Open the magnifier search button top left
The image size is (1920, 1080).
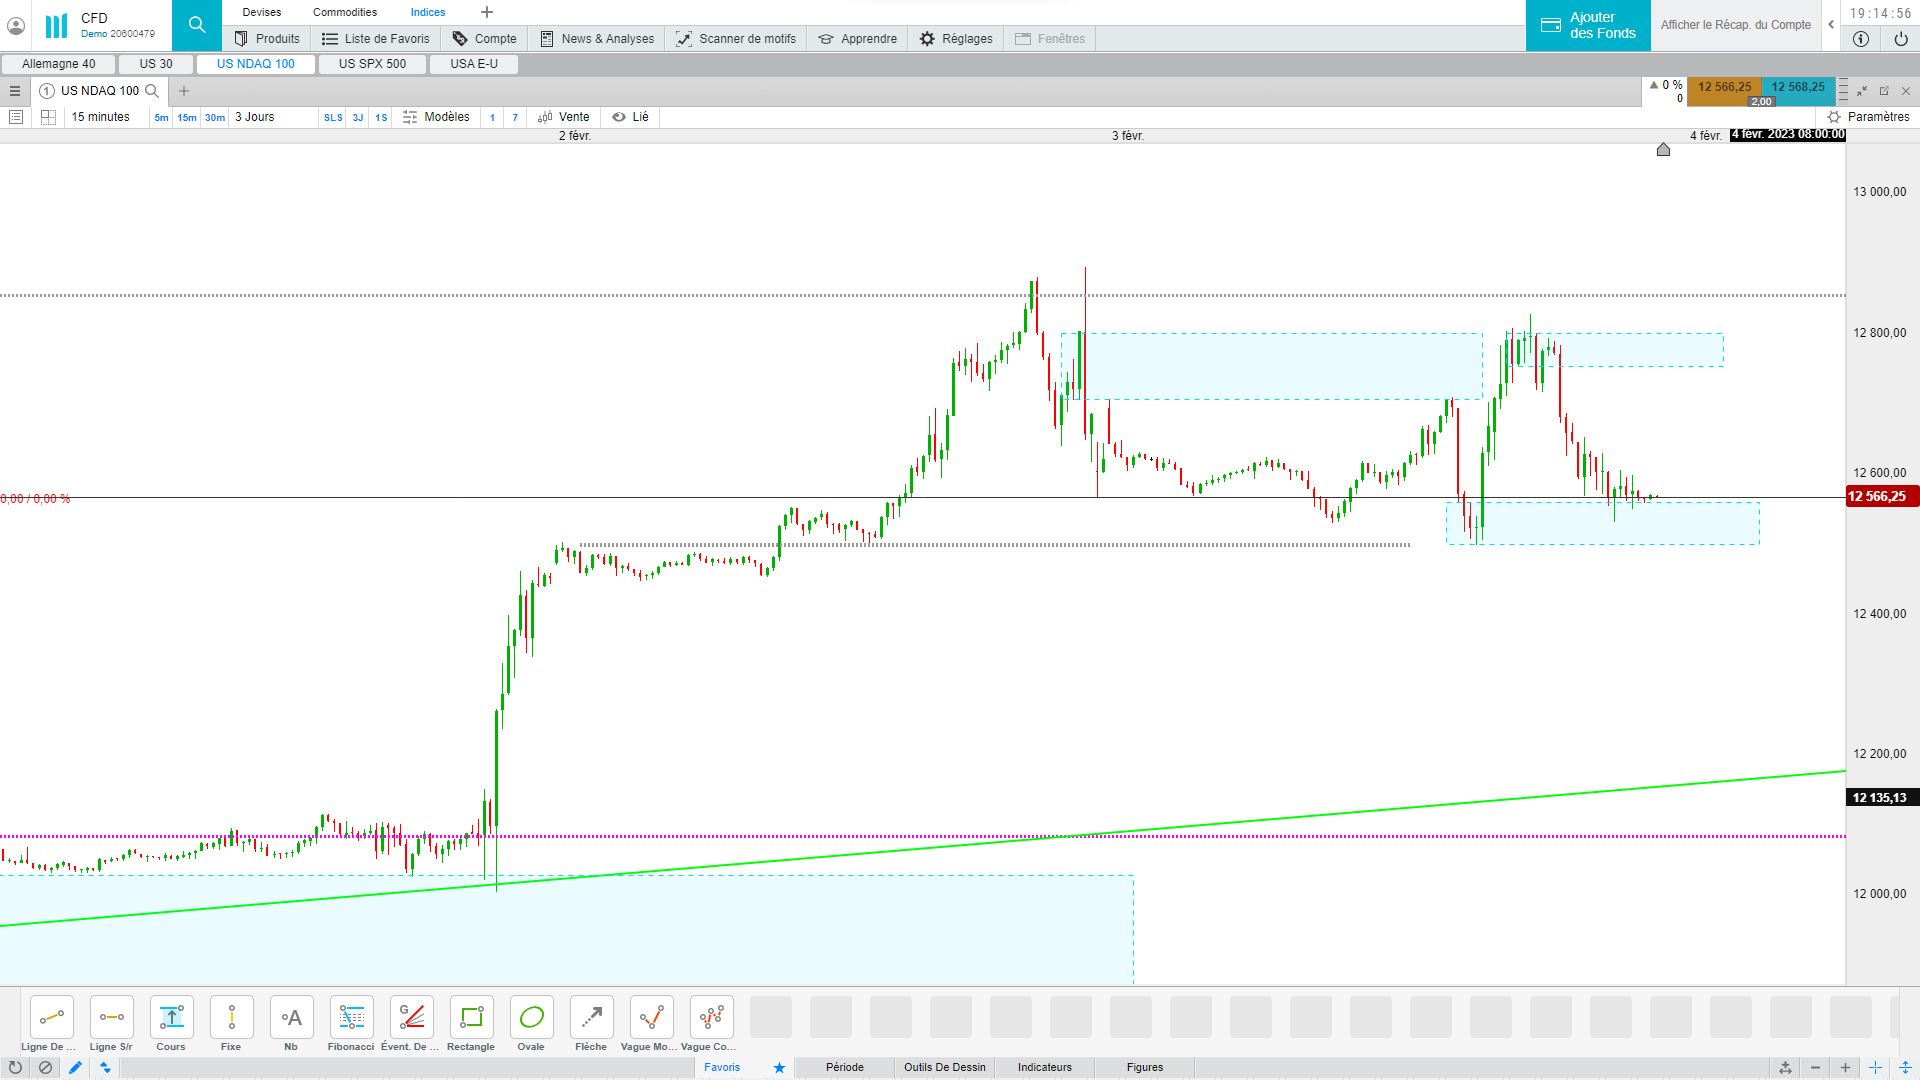tap(197, 25)
